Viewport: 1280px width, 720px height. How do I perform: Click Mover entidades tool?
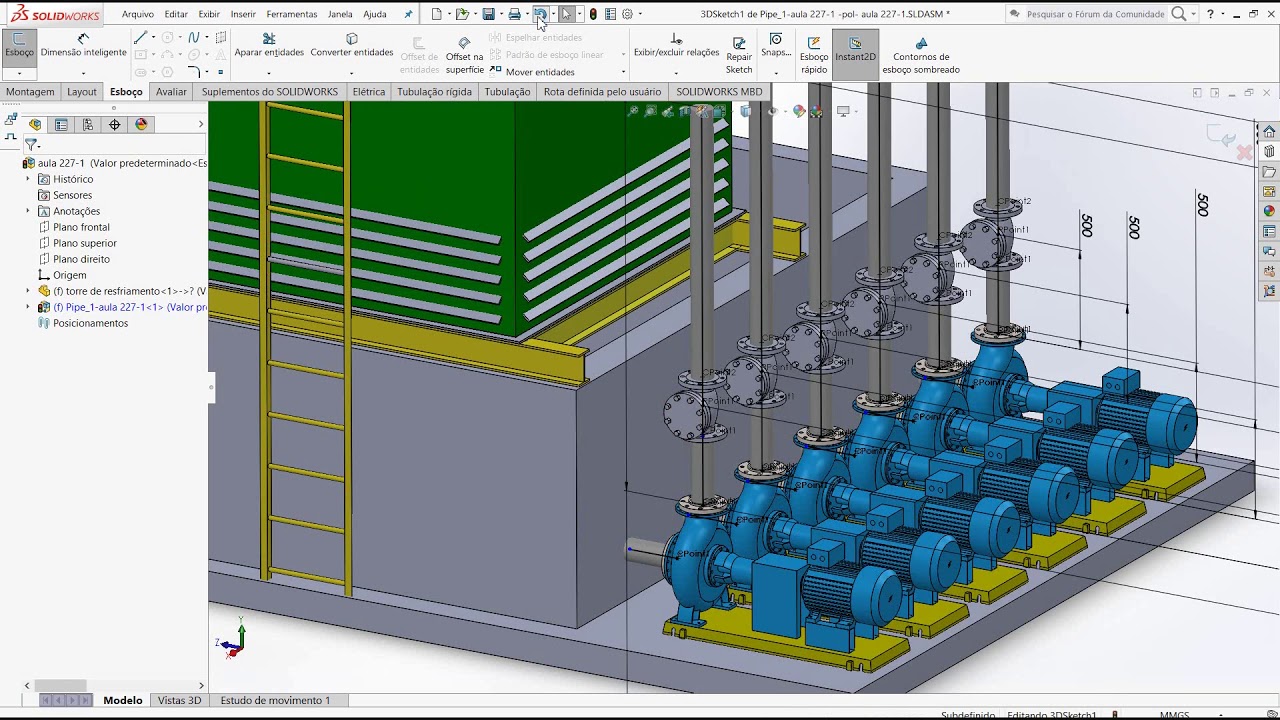(532, 72)
